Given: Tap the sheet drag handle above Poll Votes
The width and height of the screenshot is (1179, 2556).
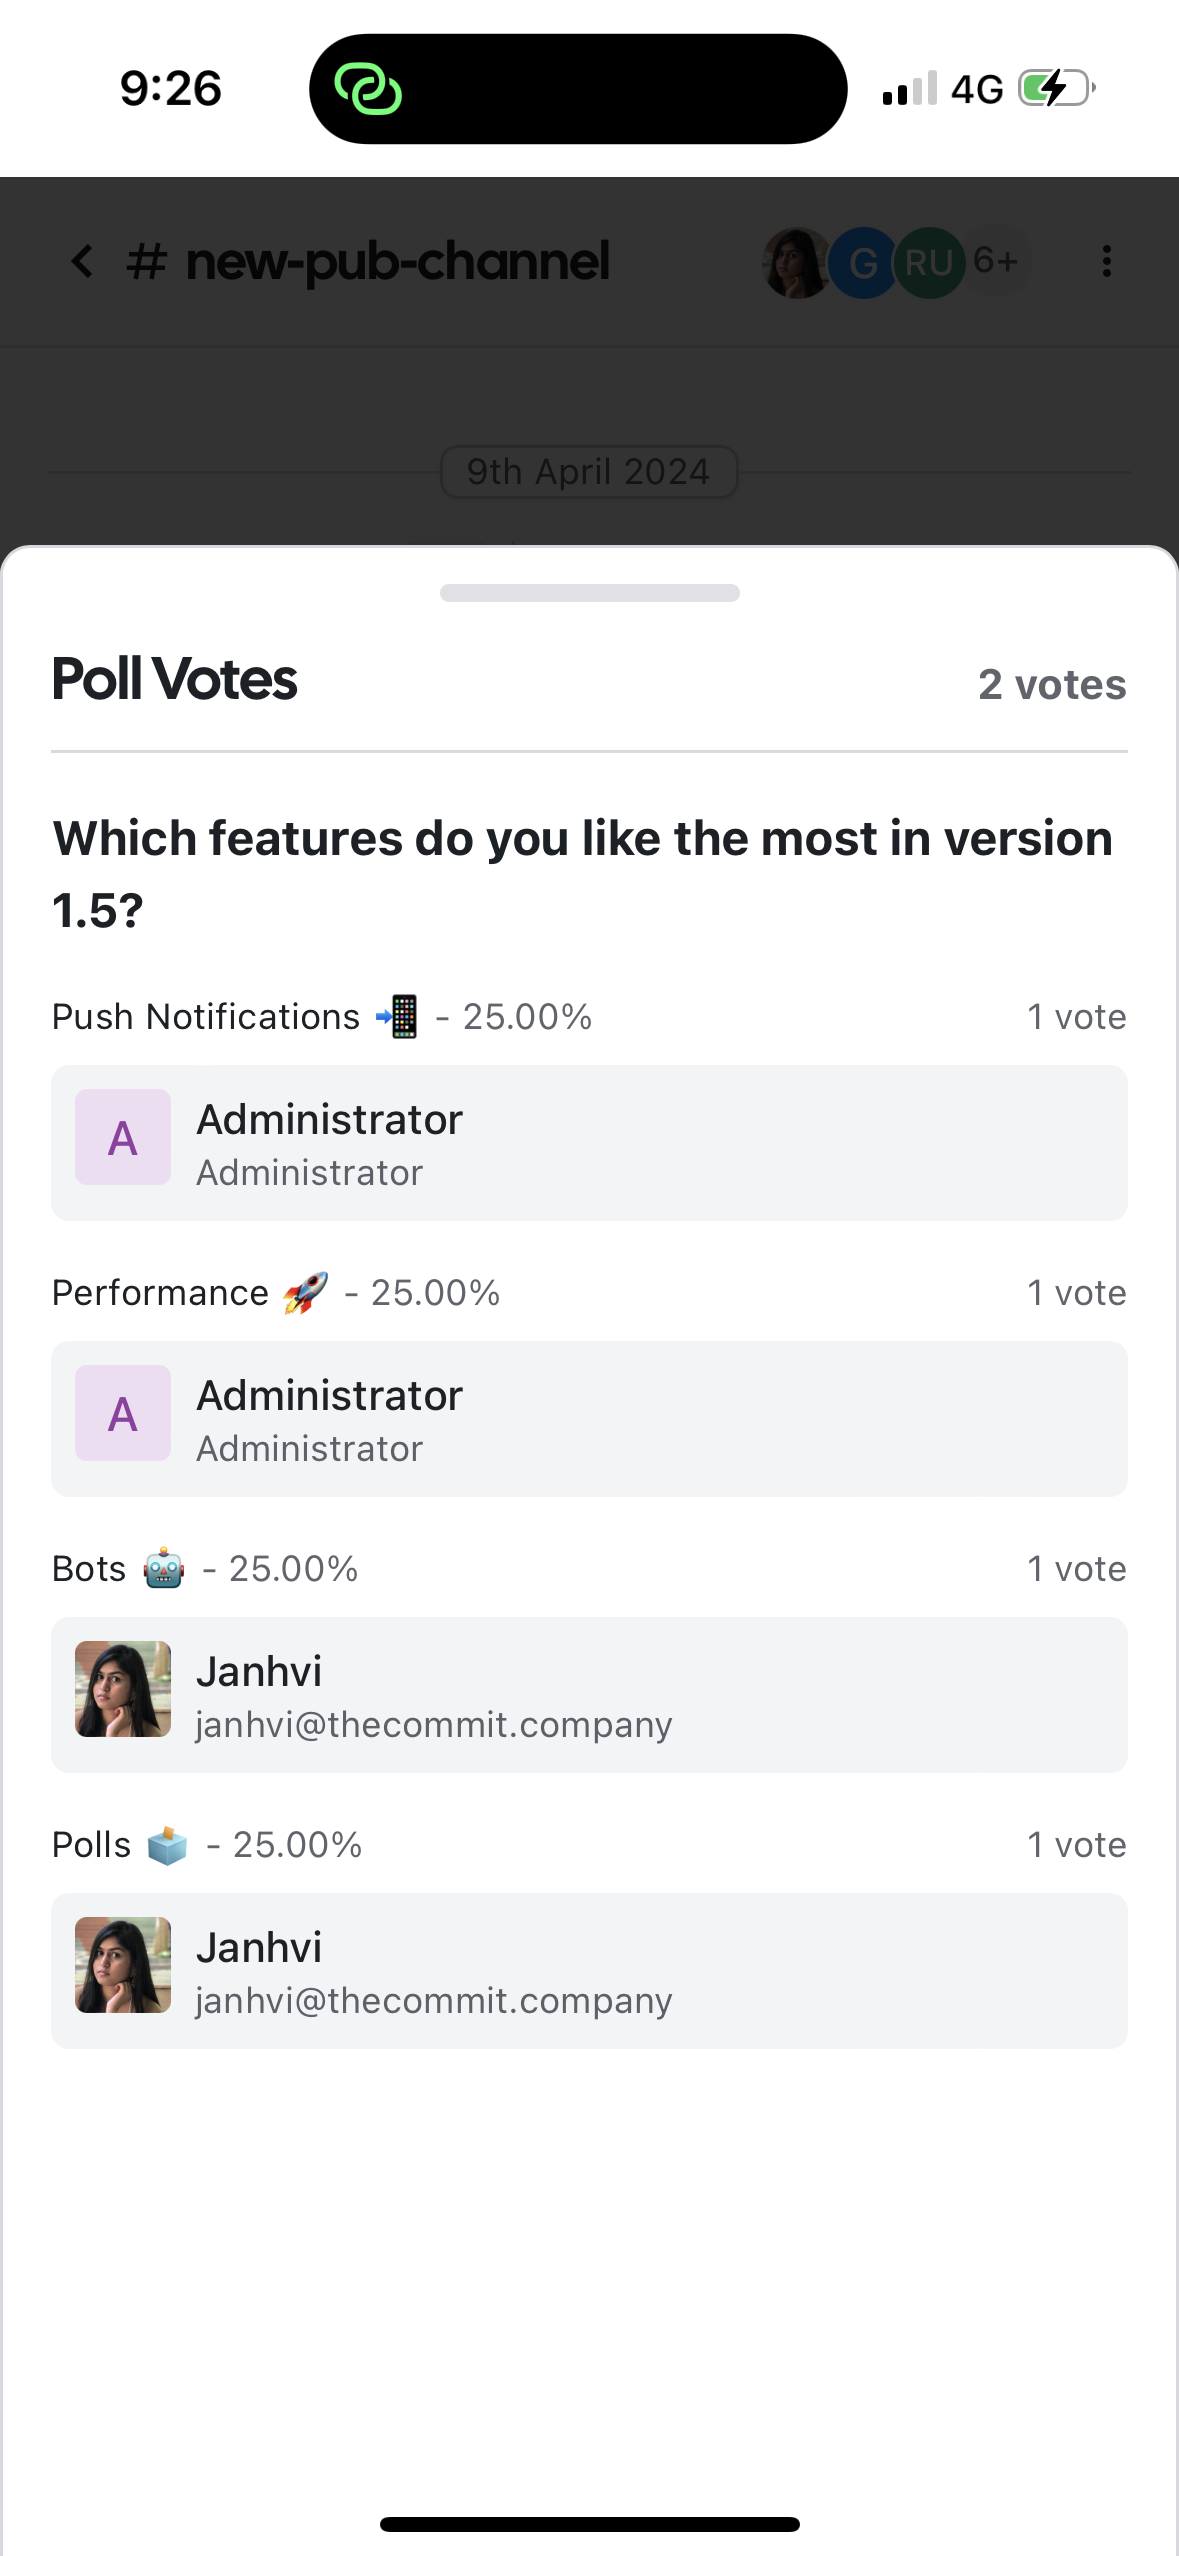Looking at the screenshot, I should [x=589, y=593].
